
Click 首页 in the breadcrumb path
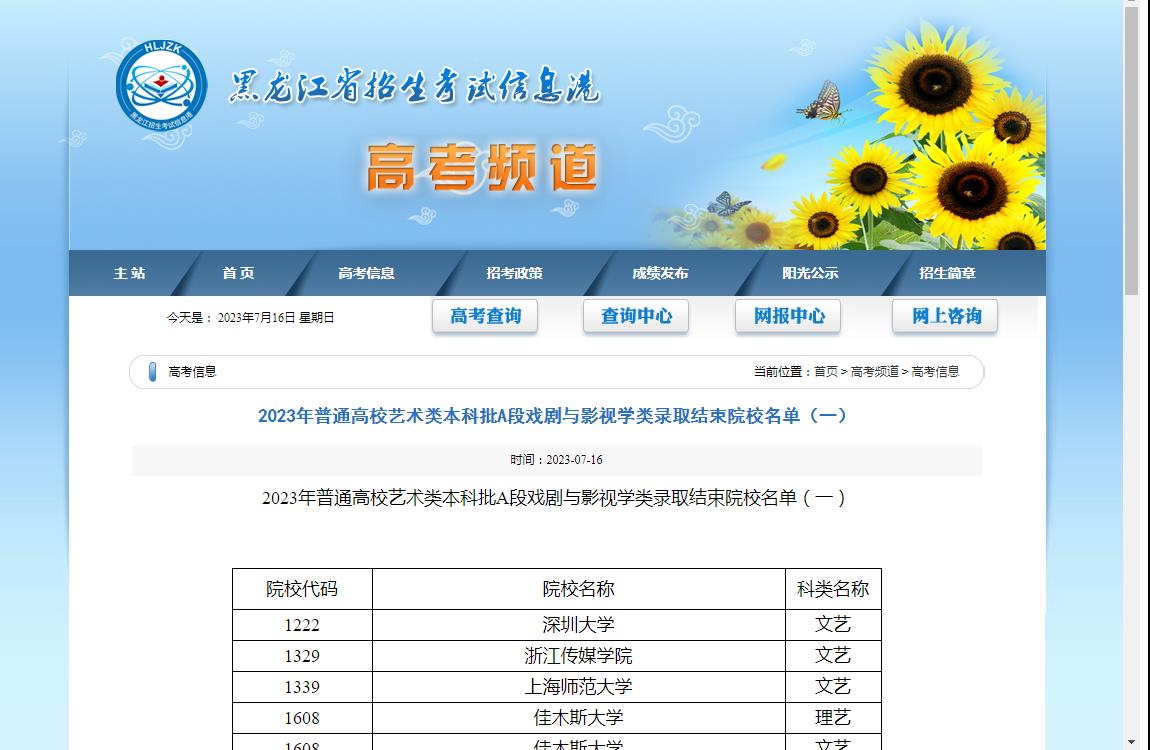pyautogui.click(x=826, y=372)
